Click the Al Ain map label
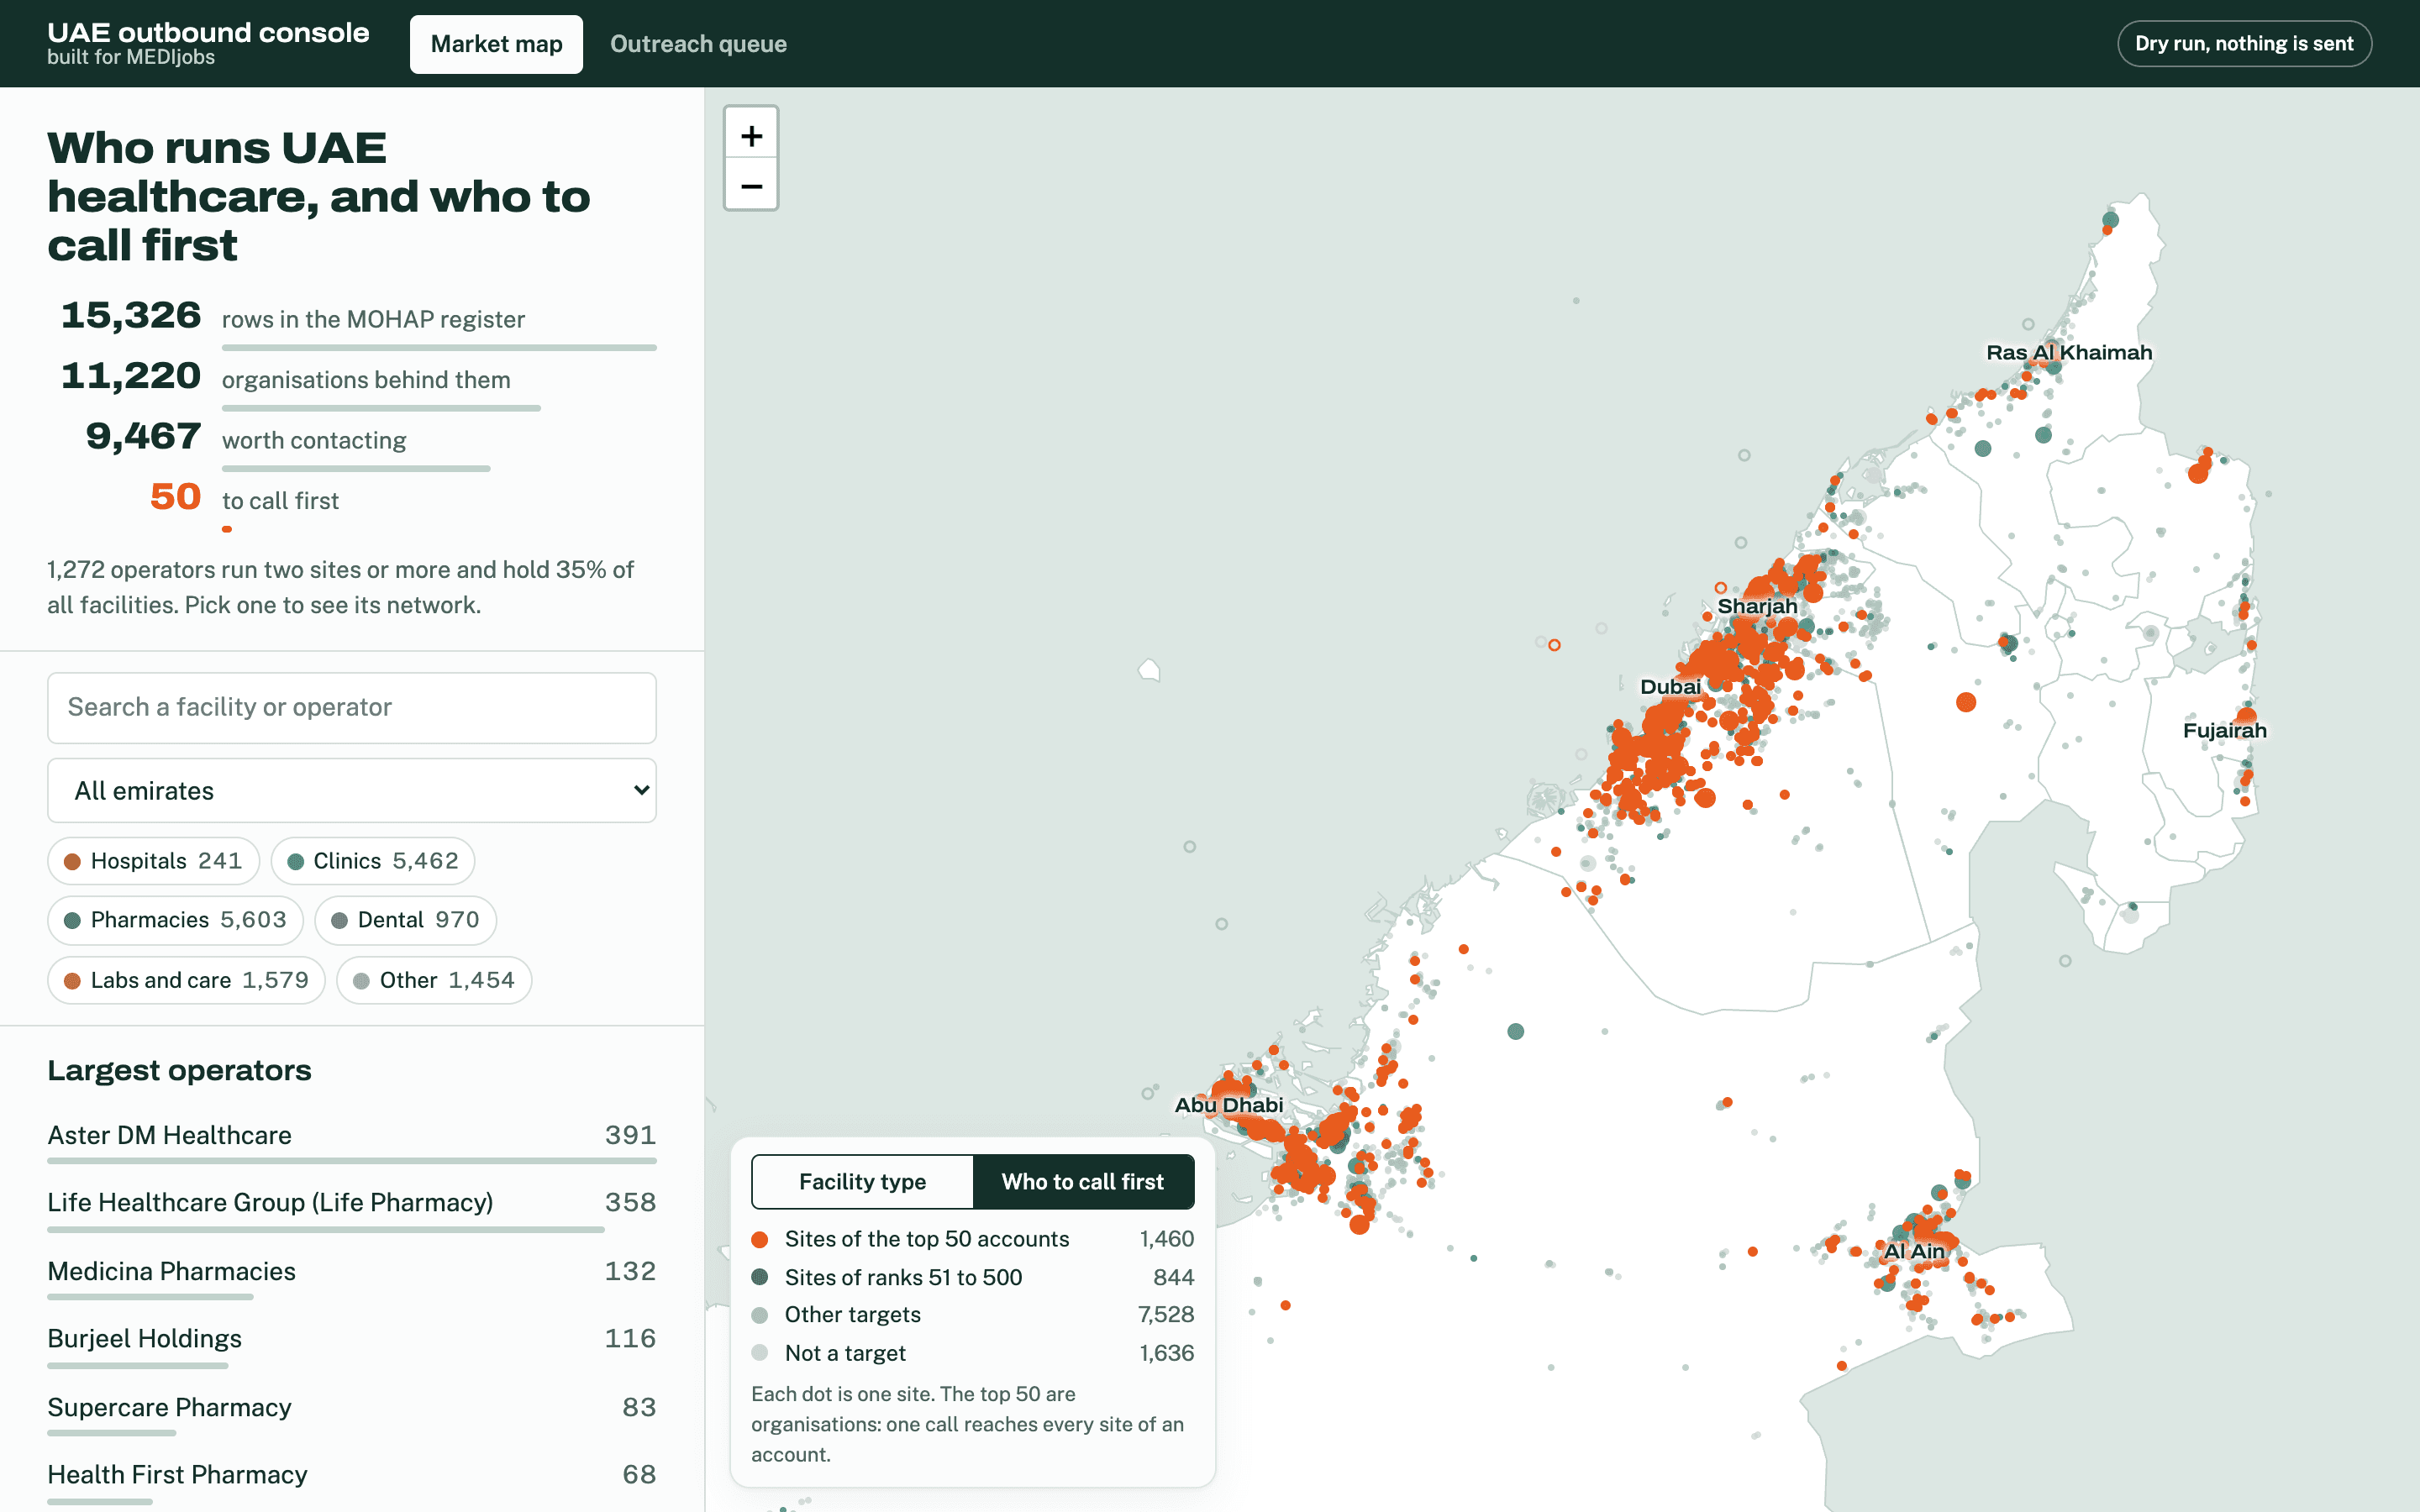This screenshot has width=2420, height=1512. pos(1914,1251)
